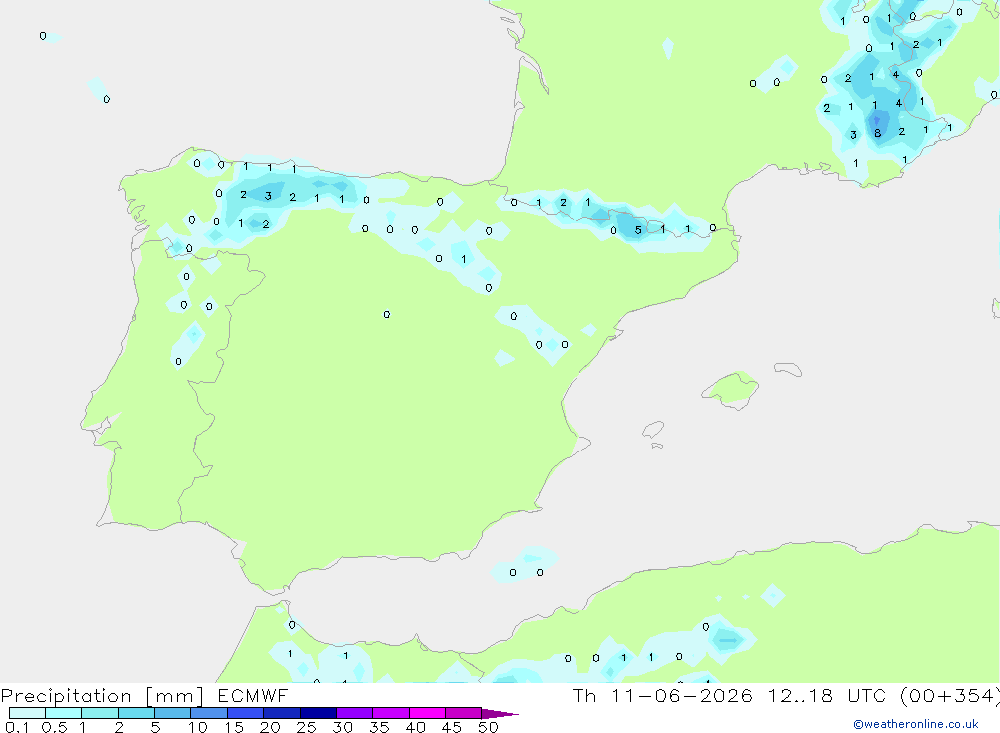
Task: Click the Ibiza island on the map
Action: pyautogui.click(x=653, y=429)
